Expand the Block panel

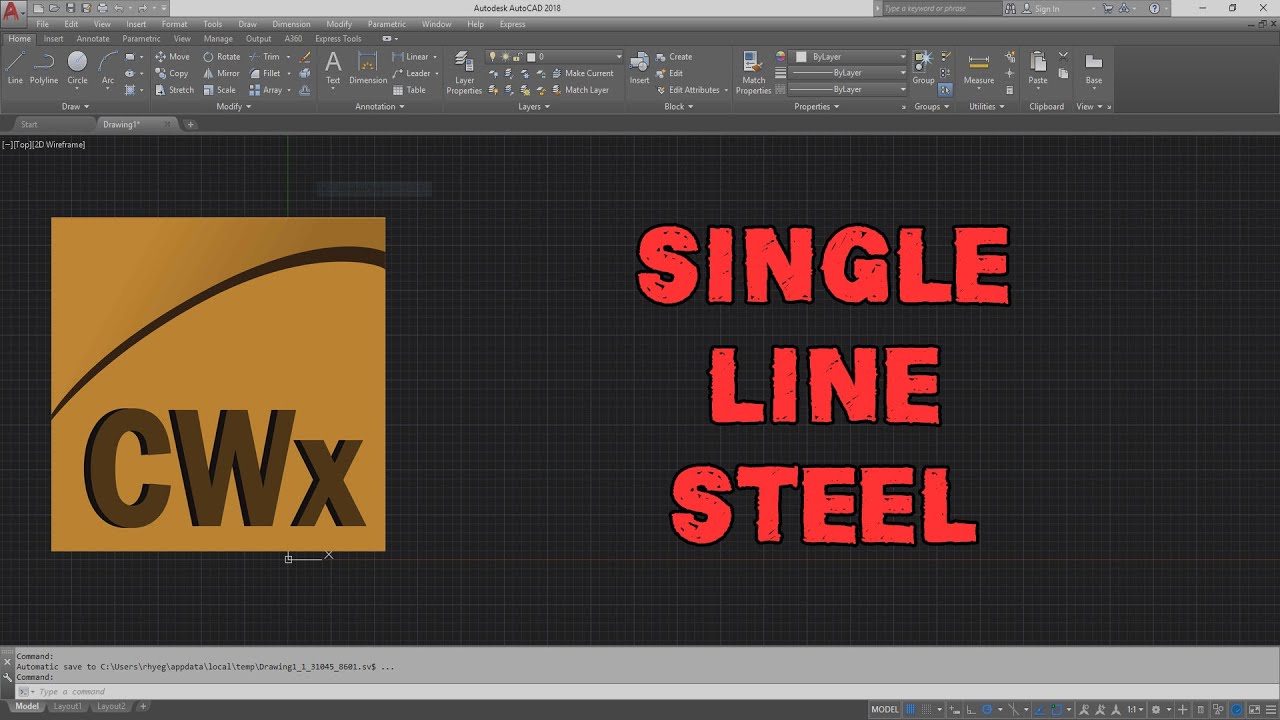[x=678, y=106]
